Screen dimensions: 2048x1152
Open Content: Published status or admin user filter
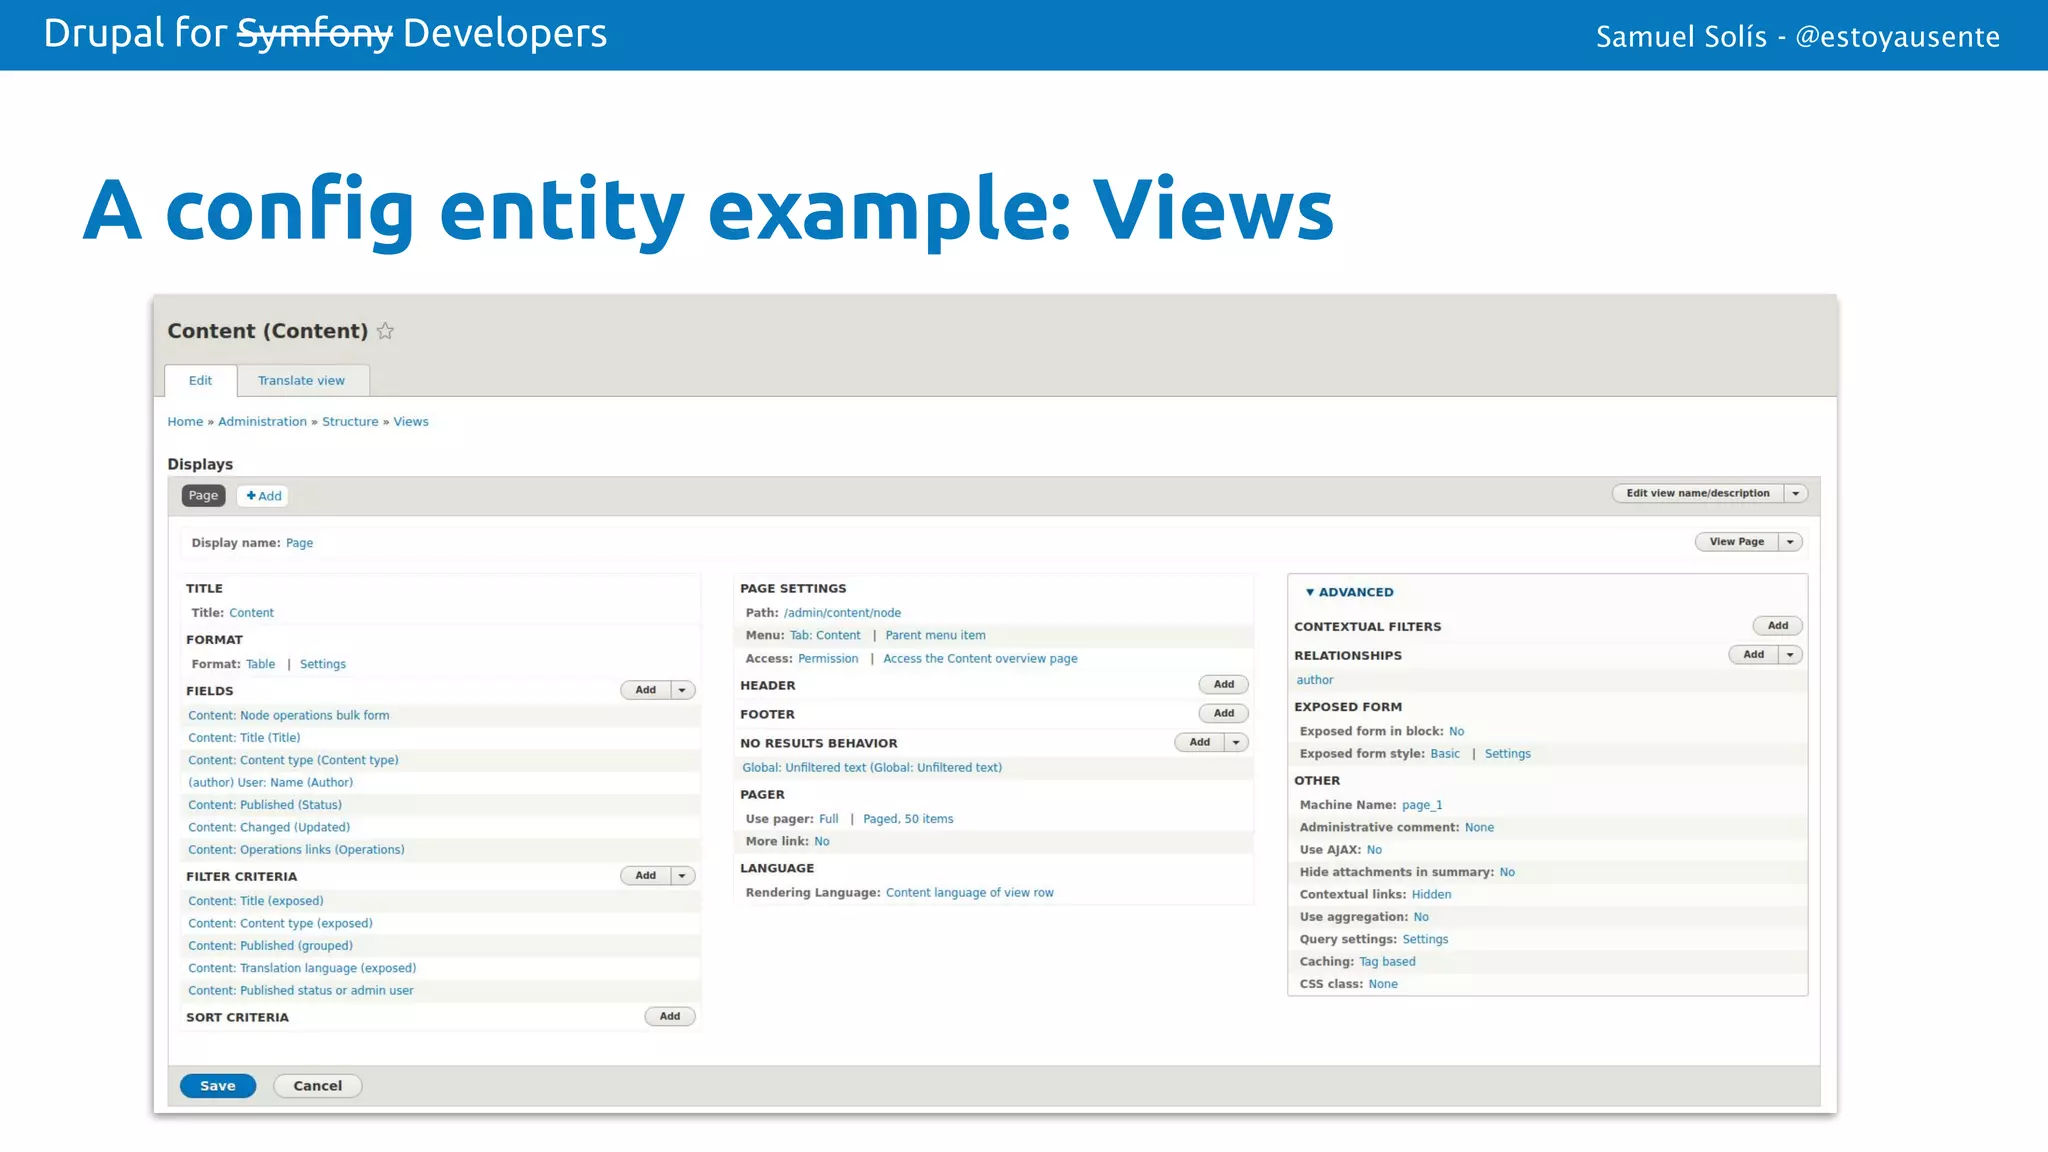pos(301,991)
